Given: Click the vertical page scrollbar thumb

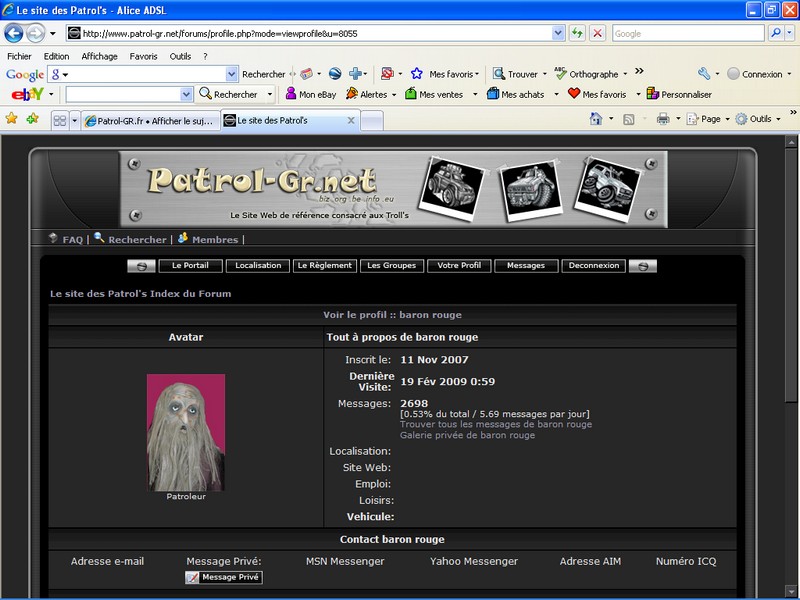Looking at the screenshot, I should (x=791, y=276).
